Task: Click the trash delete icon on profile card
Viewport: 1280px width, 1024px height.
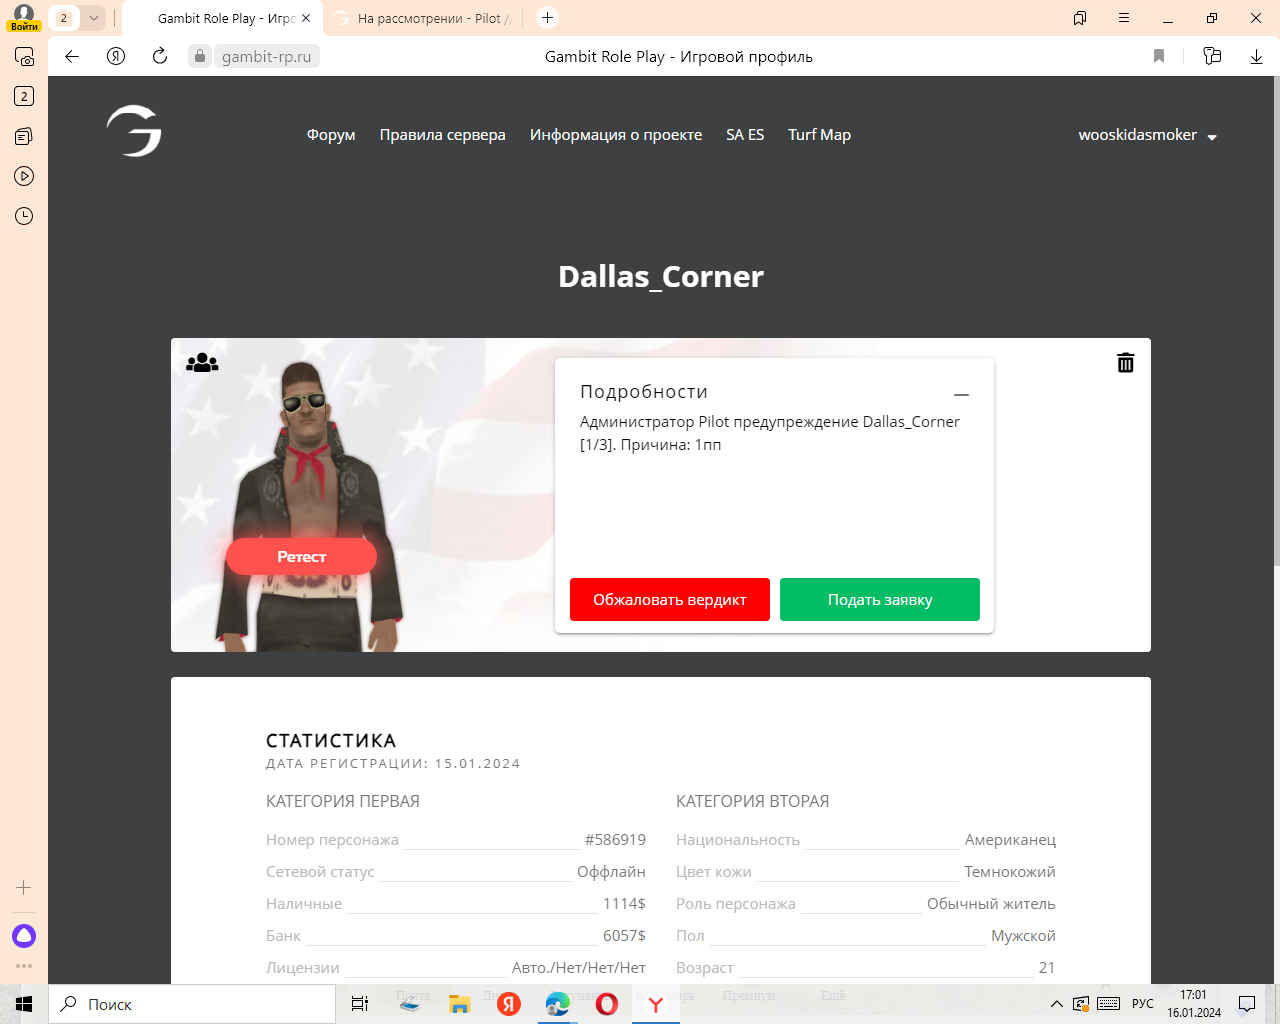Action: click(x=1125, y=363)
